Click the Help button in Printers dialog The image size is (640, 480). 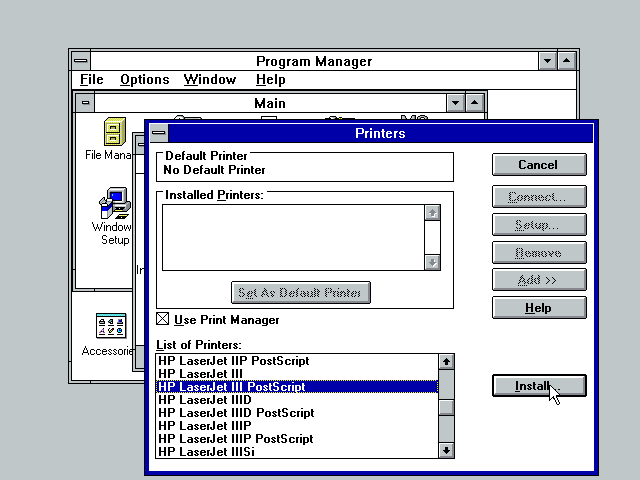point(539,307)
